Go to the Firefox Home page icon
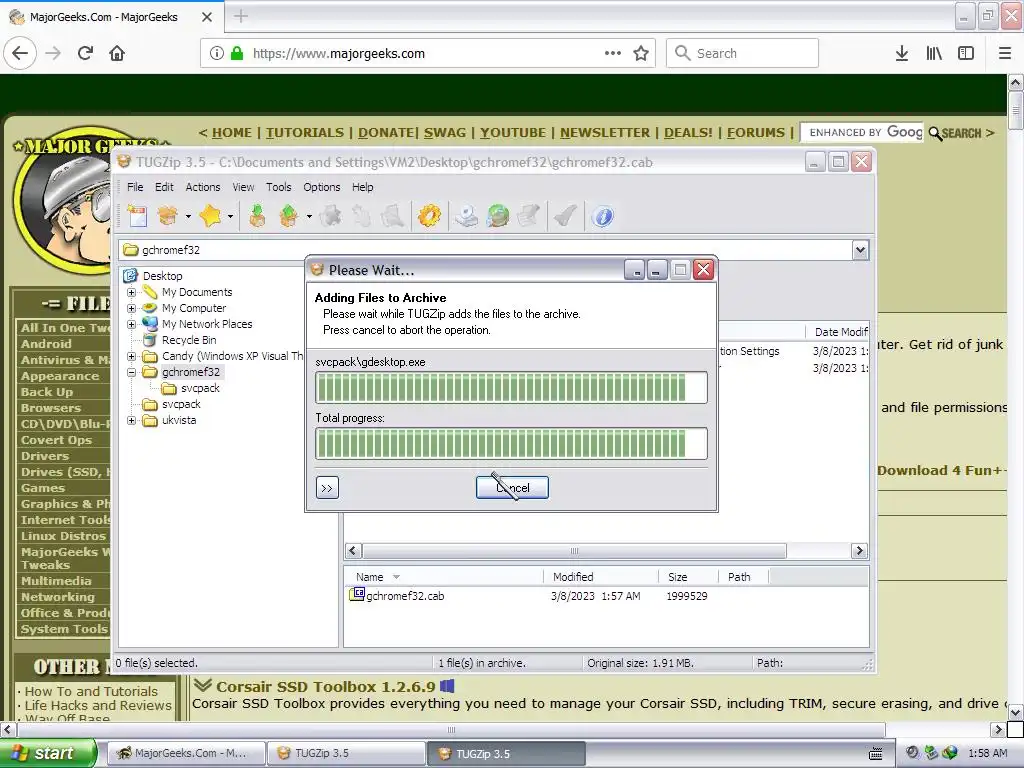This screenshot has width=1024, height=768. [x=117, y=54]
